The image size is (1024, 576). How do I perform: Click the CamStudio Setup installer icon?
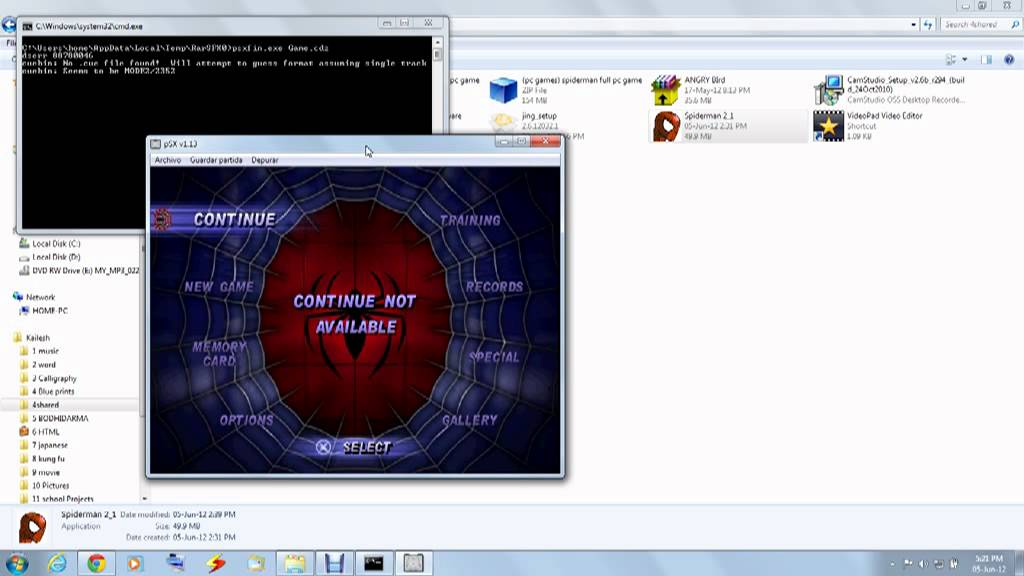point(828,90)
